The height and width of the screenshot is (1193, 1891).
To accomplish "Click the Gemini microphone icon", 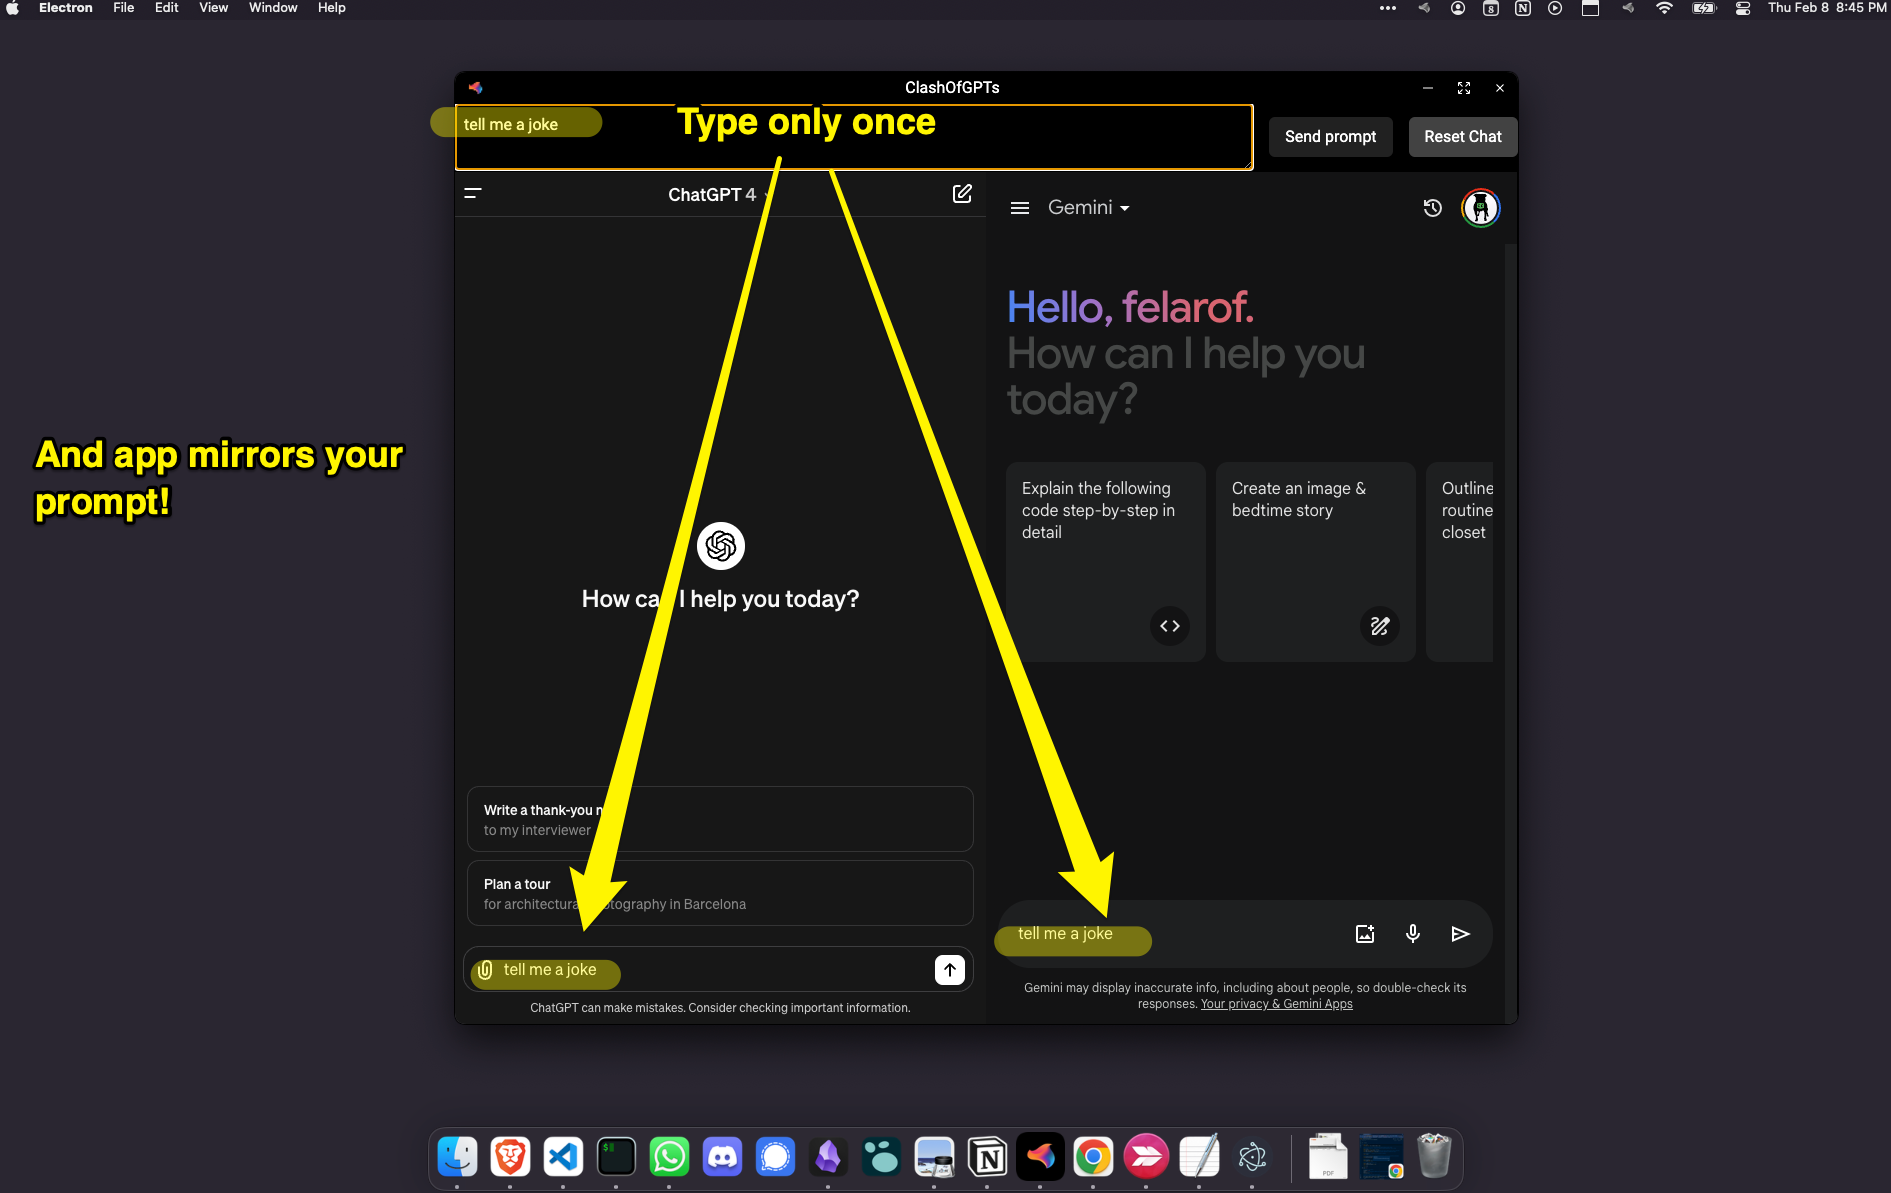I will tap(1412, 933).
